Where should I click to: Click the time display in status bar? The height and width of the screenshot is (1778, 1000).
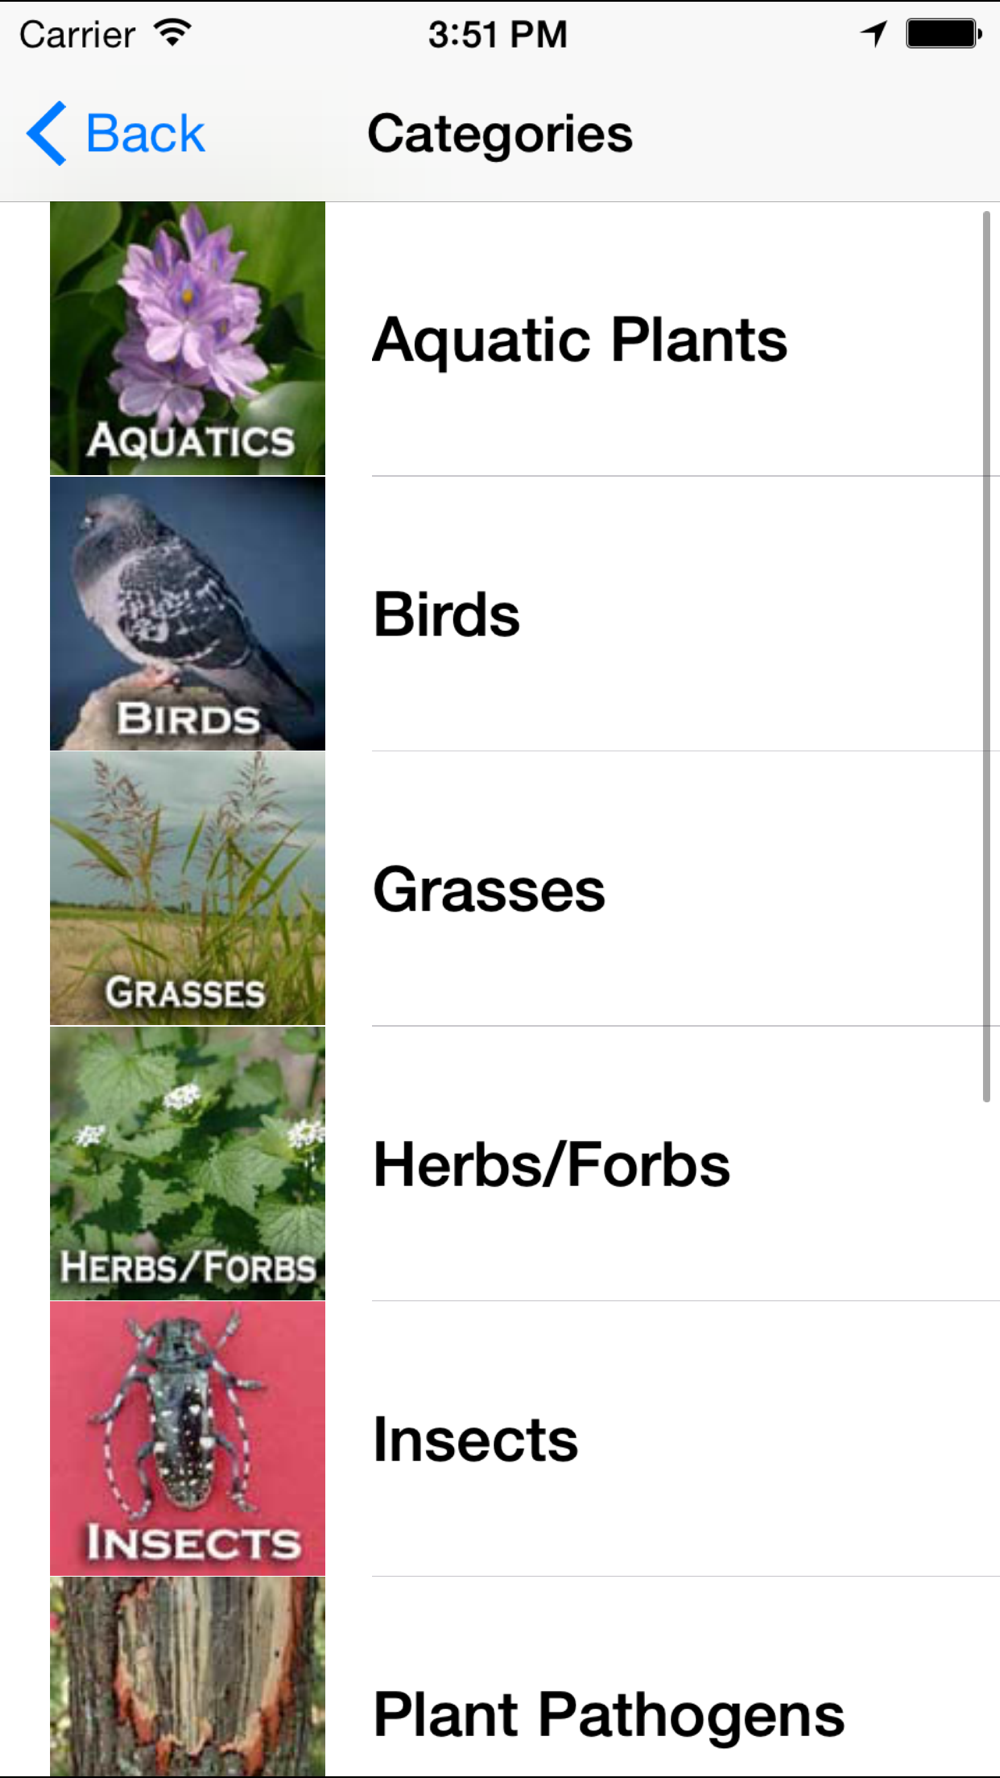[x=497, y=35]
